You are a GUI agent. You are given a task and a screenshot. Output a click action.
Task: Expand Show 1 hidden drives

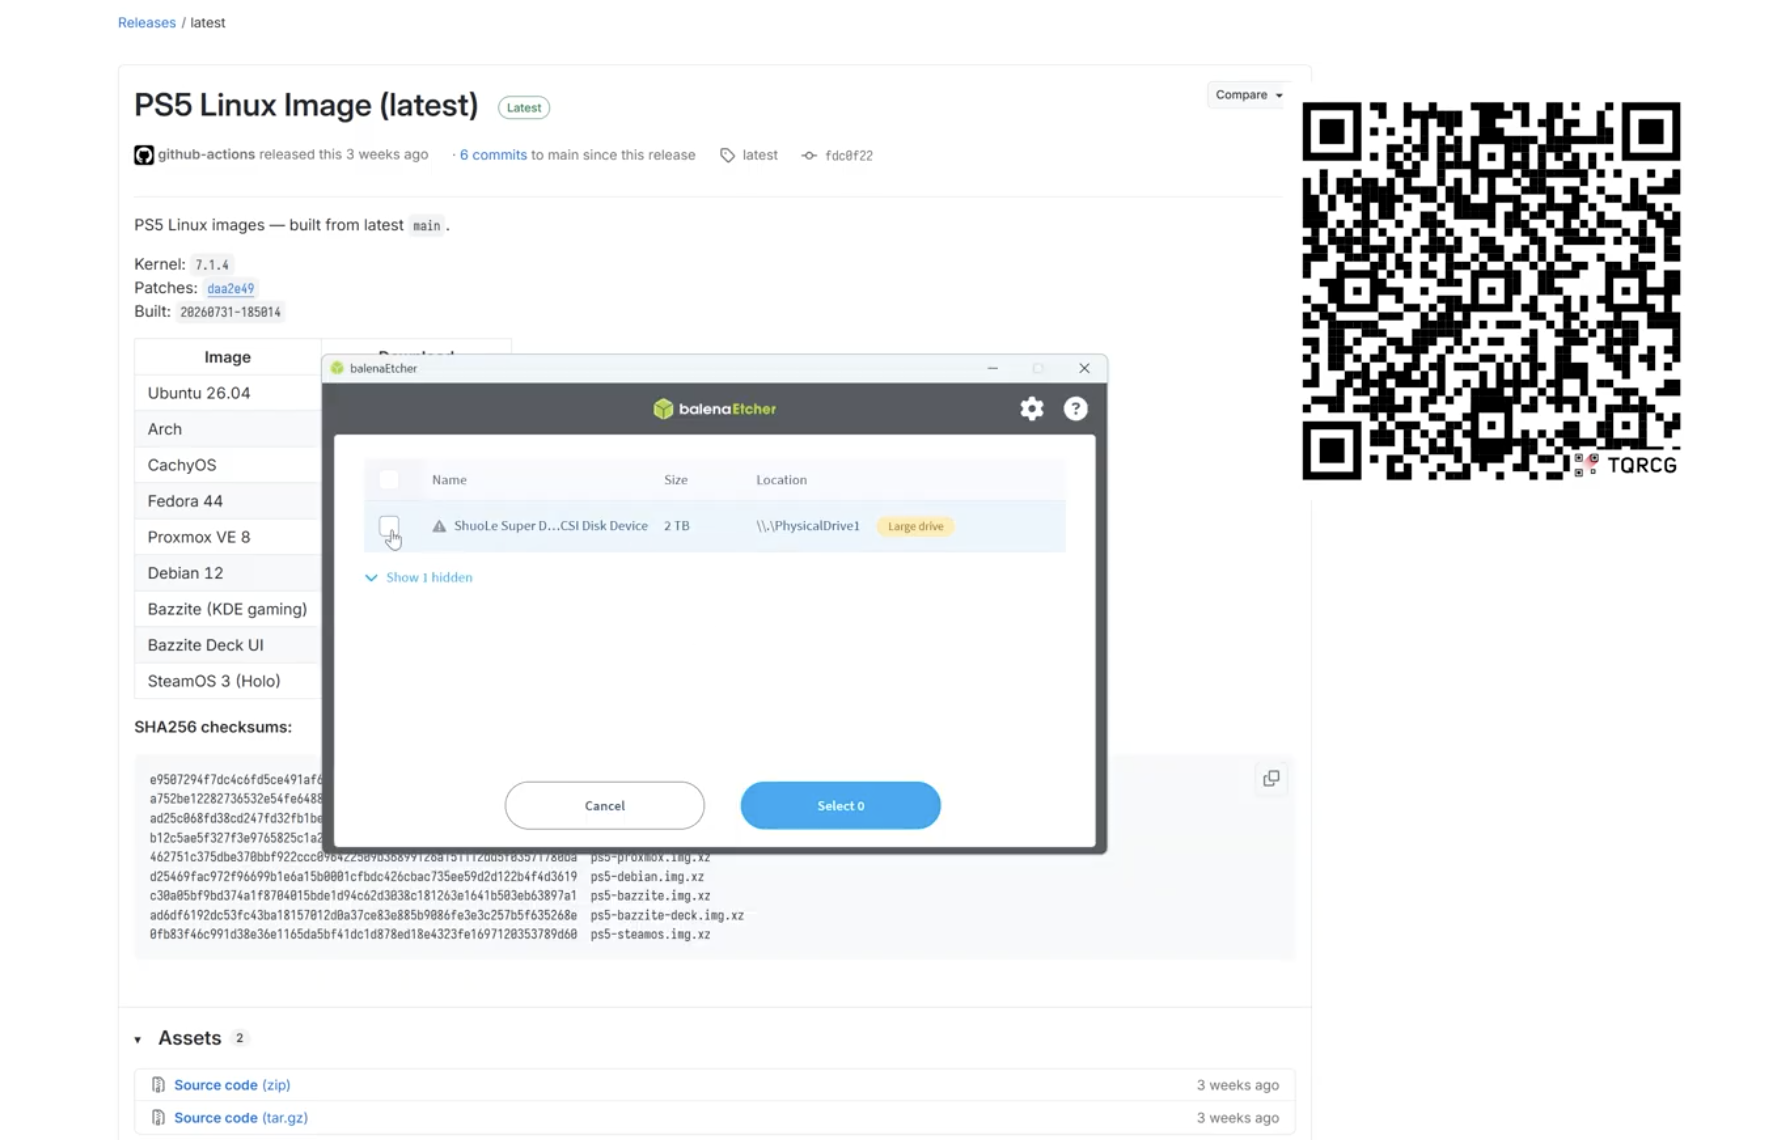coord(419,577)
